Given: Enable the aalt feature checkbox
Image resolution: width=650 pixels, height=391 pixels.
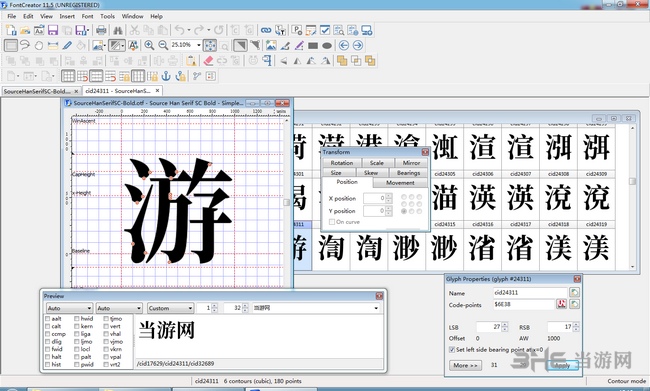Looking at the screenshot, I should point(48,319).
